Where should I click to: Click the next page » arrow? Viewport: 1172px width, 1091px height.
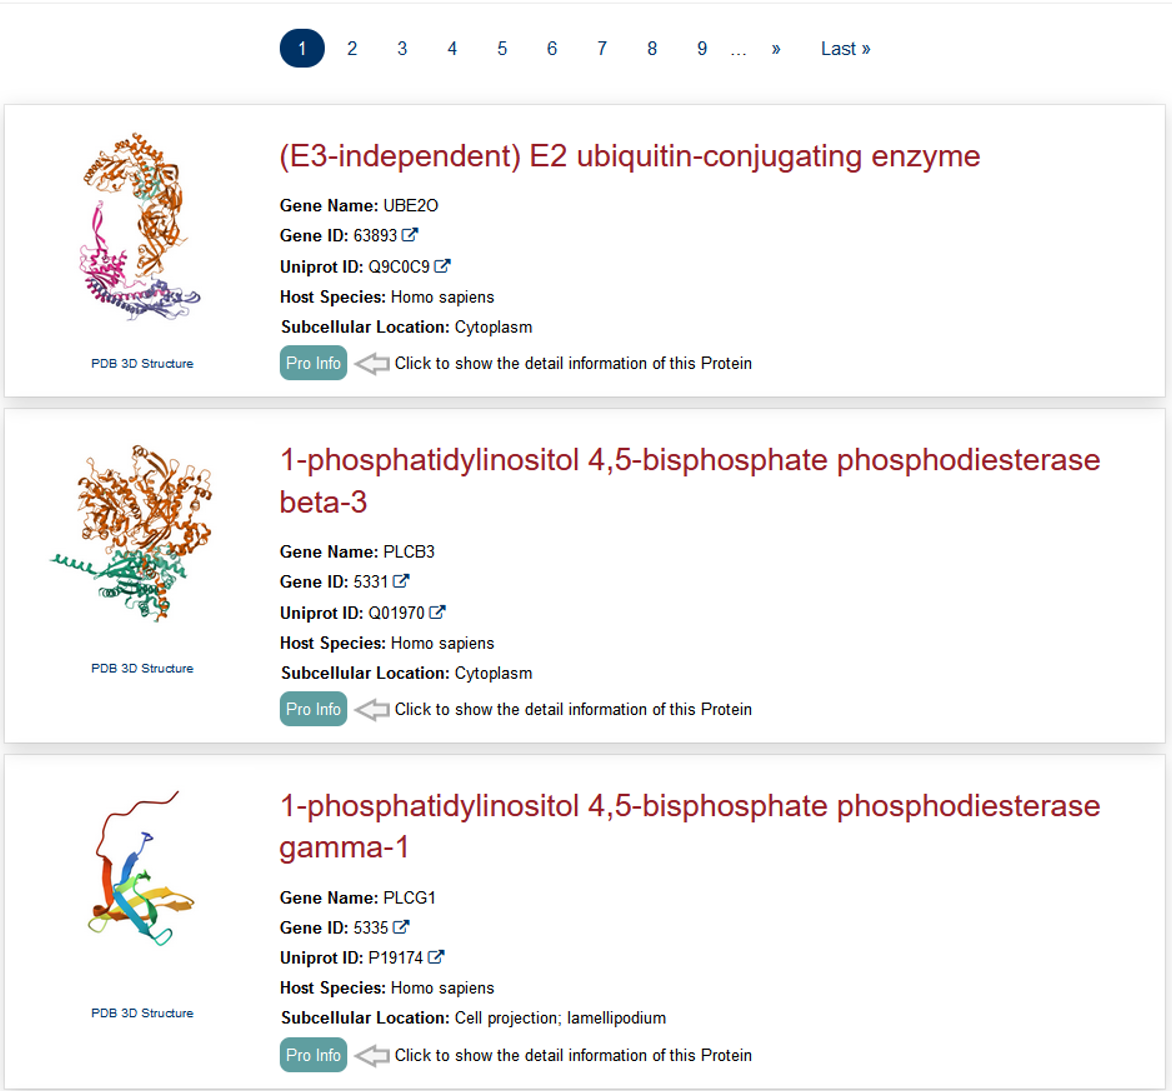(776, 48)
